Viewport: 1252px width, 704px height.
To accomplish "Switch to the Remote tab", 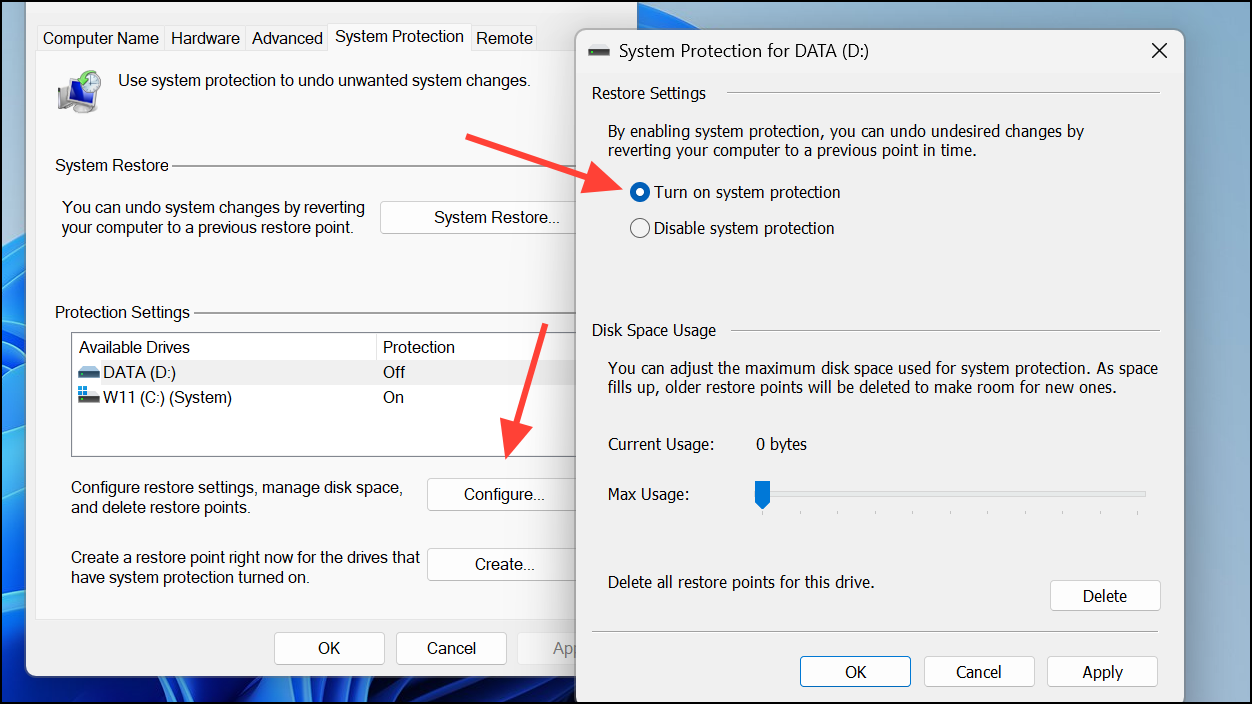I will click(x=504, y=38).
